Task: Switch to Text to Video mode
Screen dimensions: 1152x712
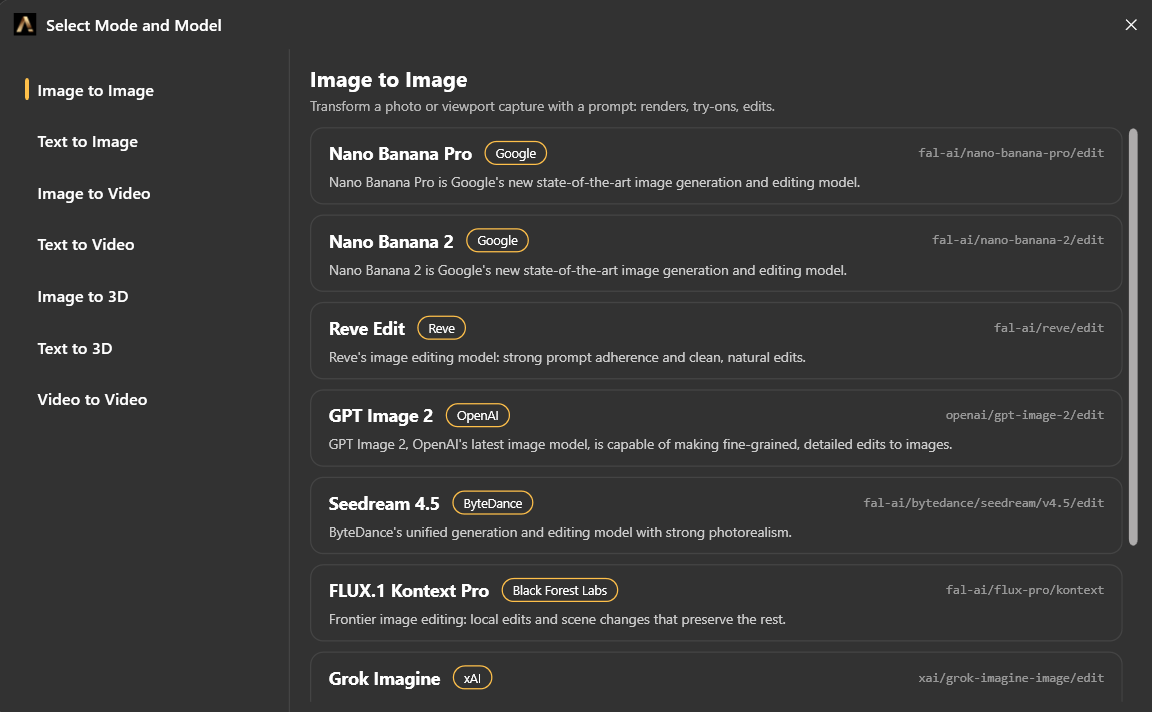Action: tap(86, 245)
